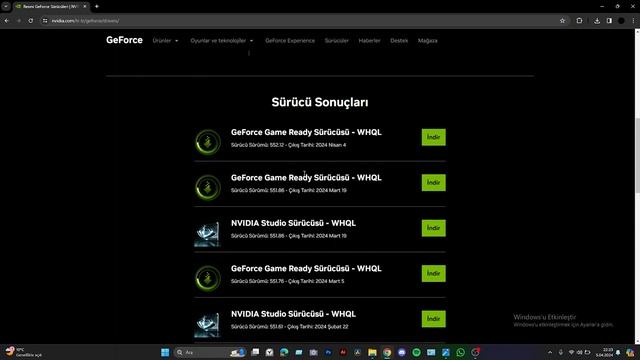Viewport: 640px width, 360px height.
Task: Open new browser tab with plus
Action: pyautogui.click(x=97, y=7)
